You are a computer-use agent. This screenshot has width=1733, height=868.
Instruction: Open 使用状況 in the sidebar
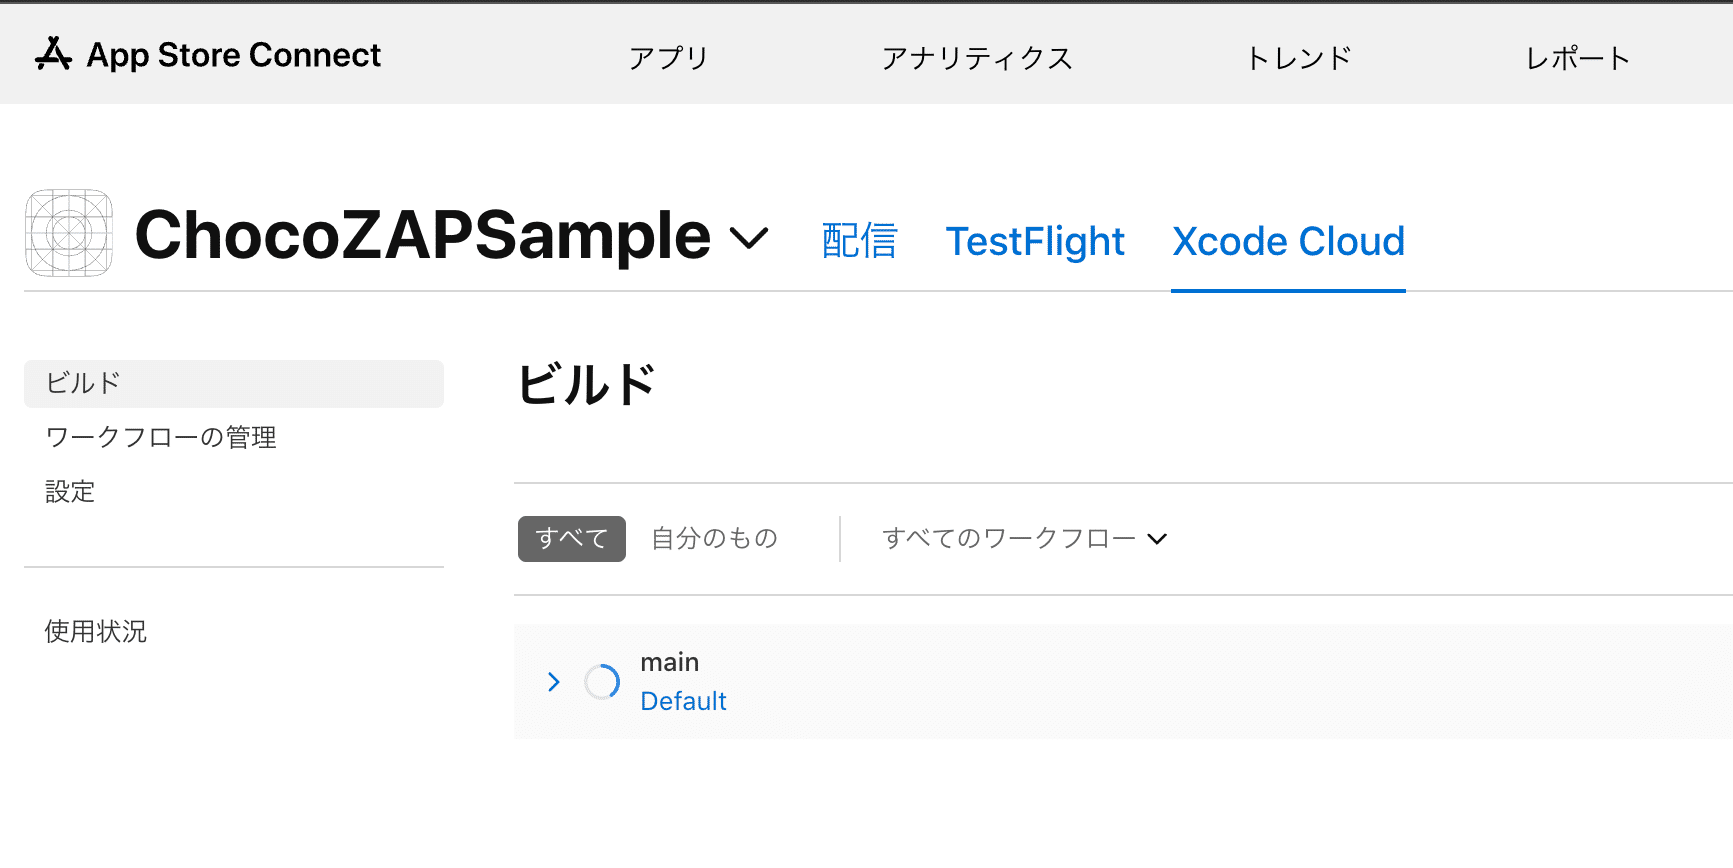(96, 632)
